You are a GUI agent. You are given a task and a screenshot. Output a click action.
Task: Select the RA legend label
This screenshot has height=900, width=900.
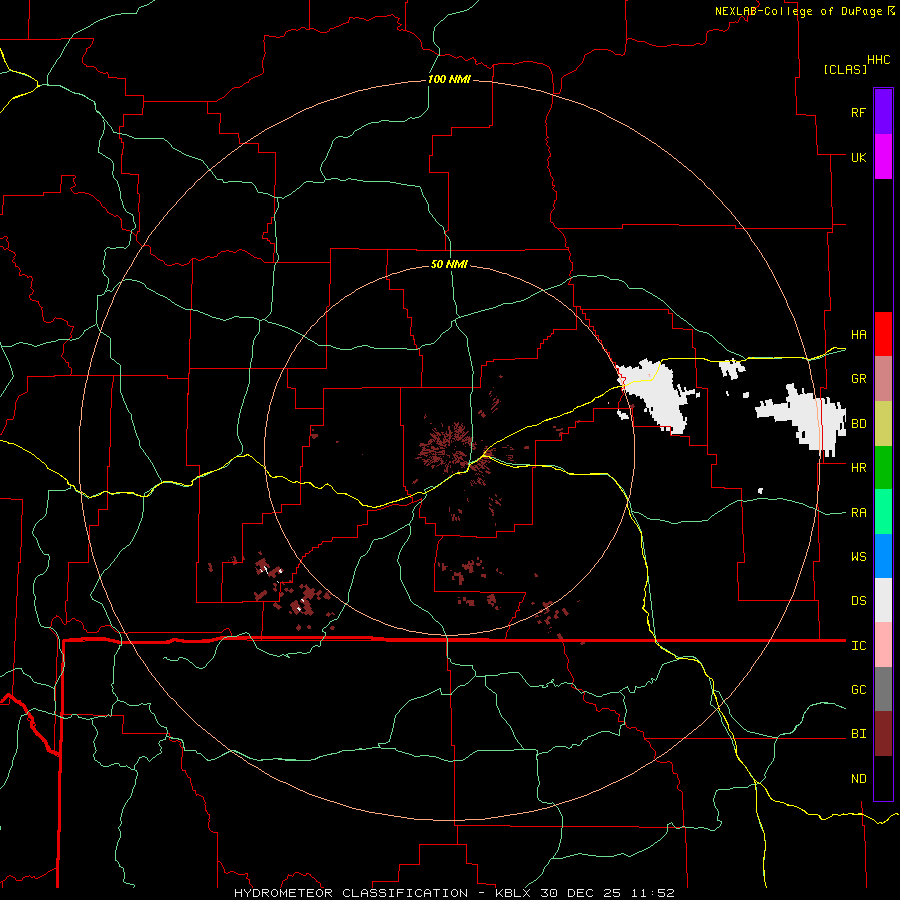(859, 513)
